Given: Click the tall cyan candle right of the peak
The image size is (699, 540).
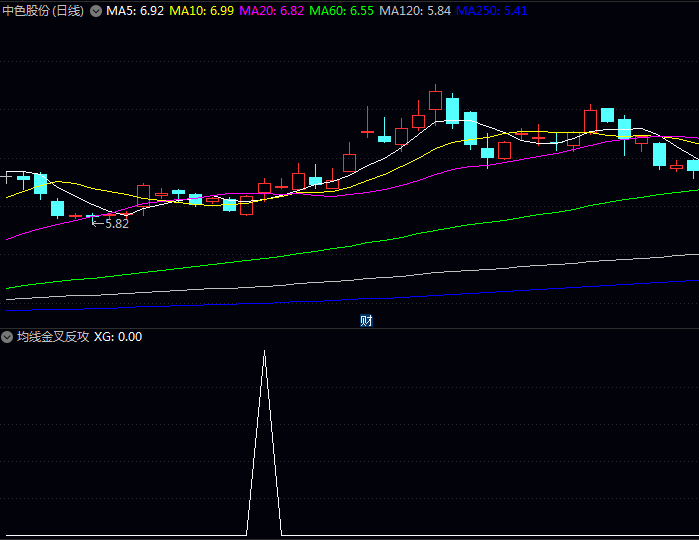Looking at the screenshot, I should (452, 110).
